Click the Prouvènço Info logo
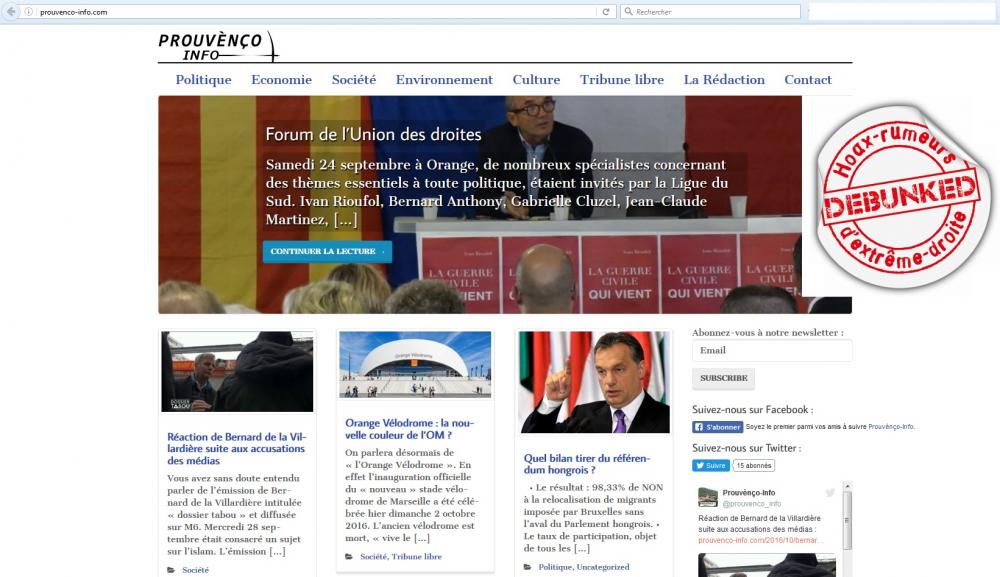The height and width of the screenshot is (577, 1000). pyautogui.click(x=219, y=47)
